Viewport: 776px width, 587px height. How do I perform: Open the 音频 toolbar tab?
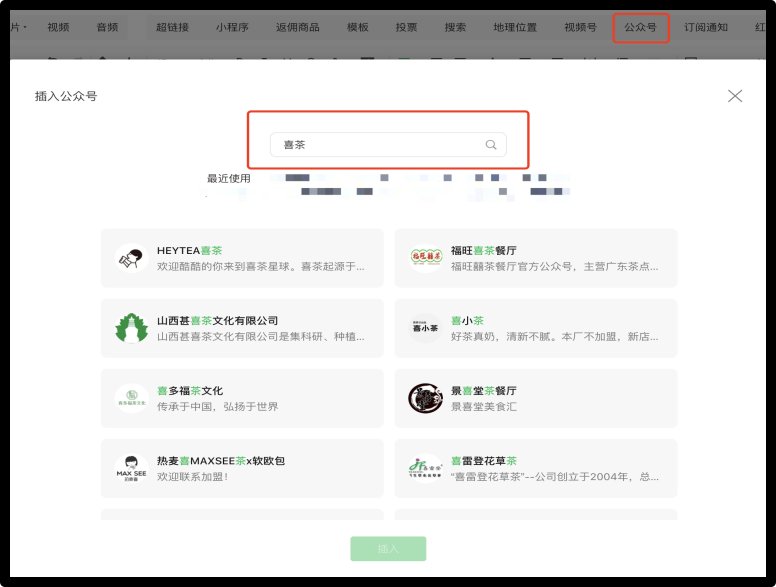[107, 27]
